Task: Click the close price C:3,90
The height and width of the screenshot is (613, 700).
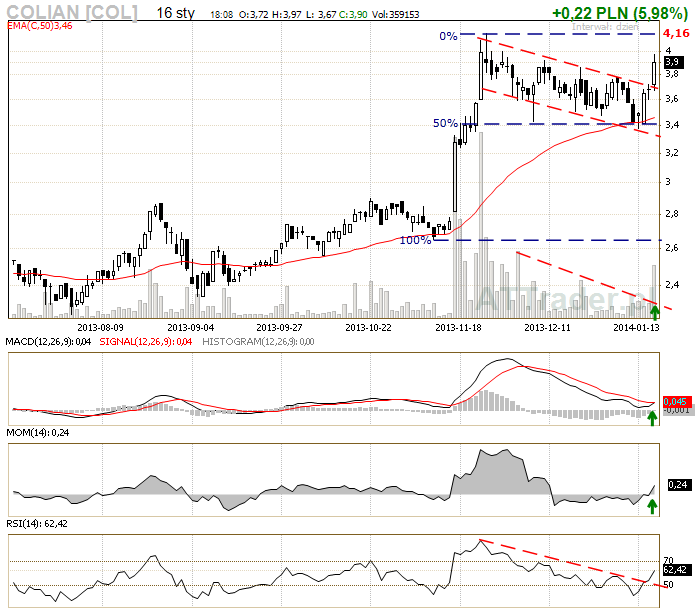Action: click(353, 15)
